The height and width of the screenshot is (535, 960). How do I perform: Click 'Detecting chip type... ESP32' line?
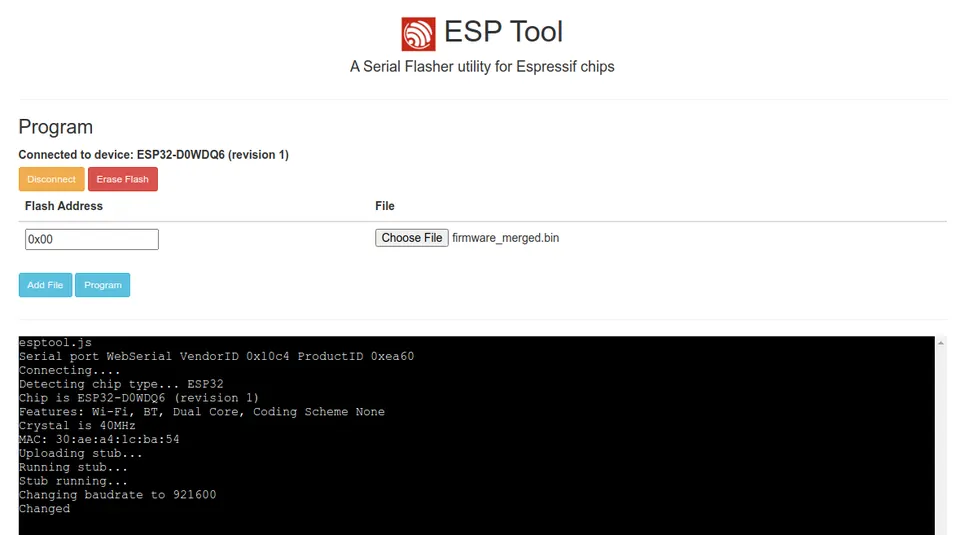click(121, 384)
